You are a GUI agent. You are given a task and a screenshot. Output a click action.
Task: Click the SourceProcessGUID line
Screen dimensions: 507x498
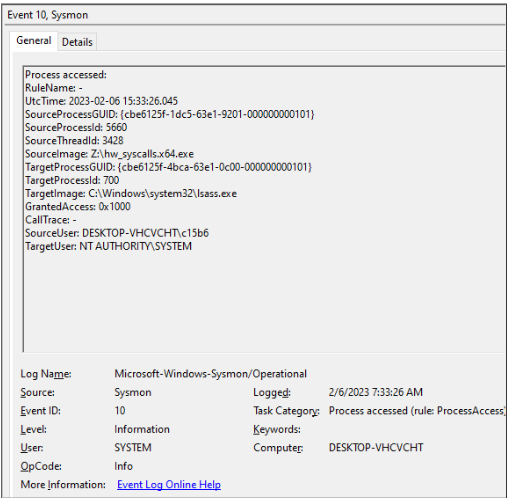click(170, 114)
